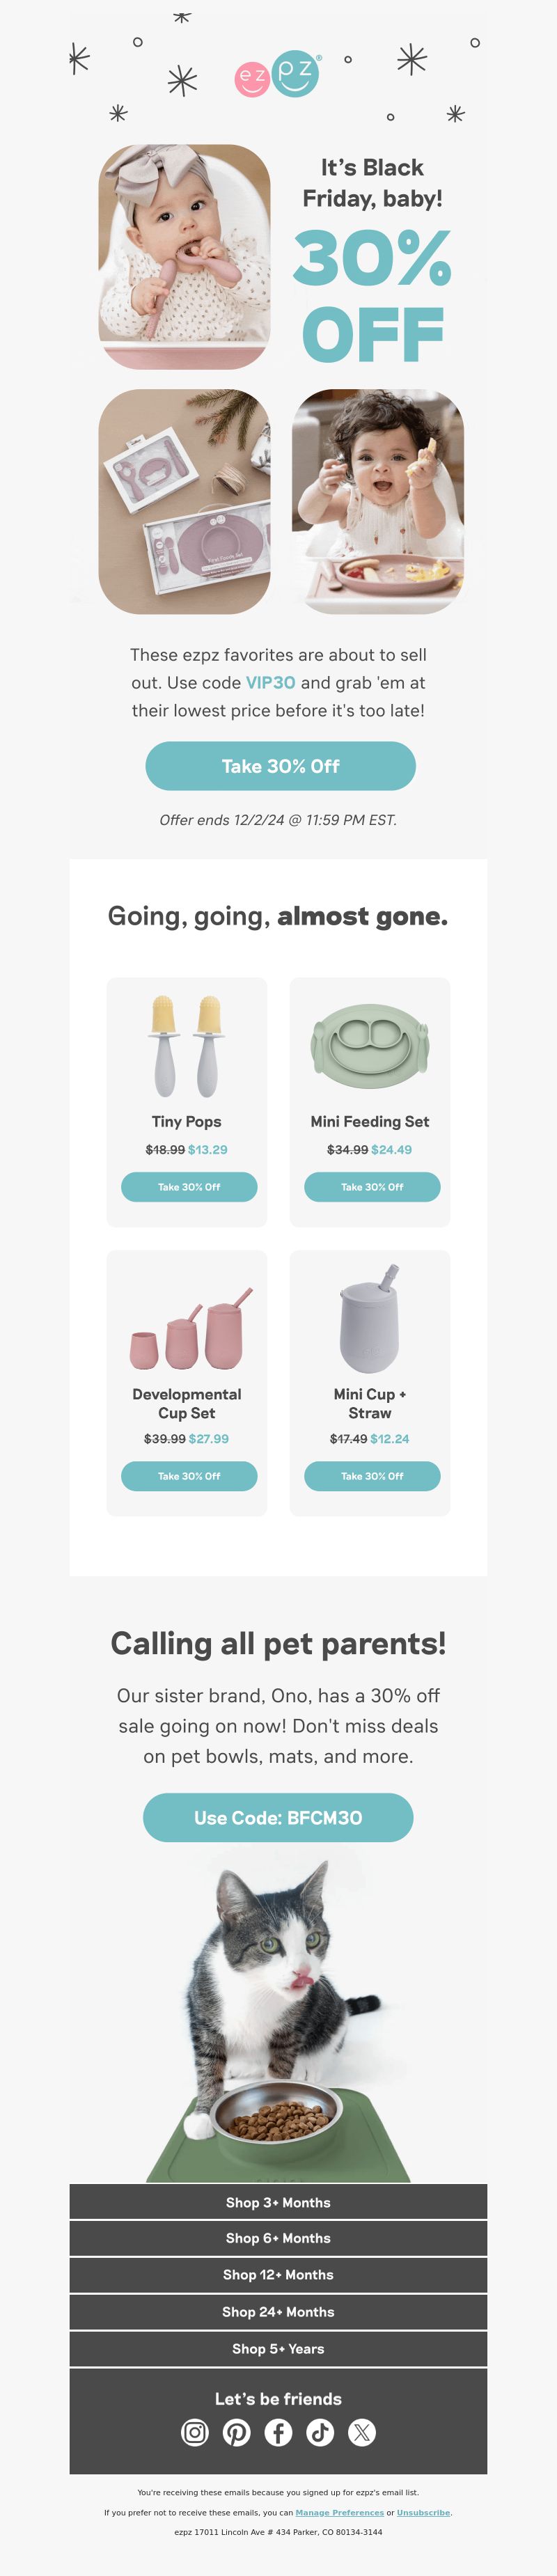The width and height of the screenshot is (557, 2576).
Task: Open the Facebook social icon
Action: (x=279, y=2432)
